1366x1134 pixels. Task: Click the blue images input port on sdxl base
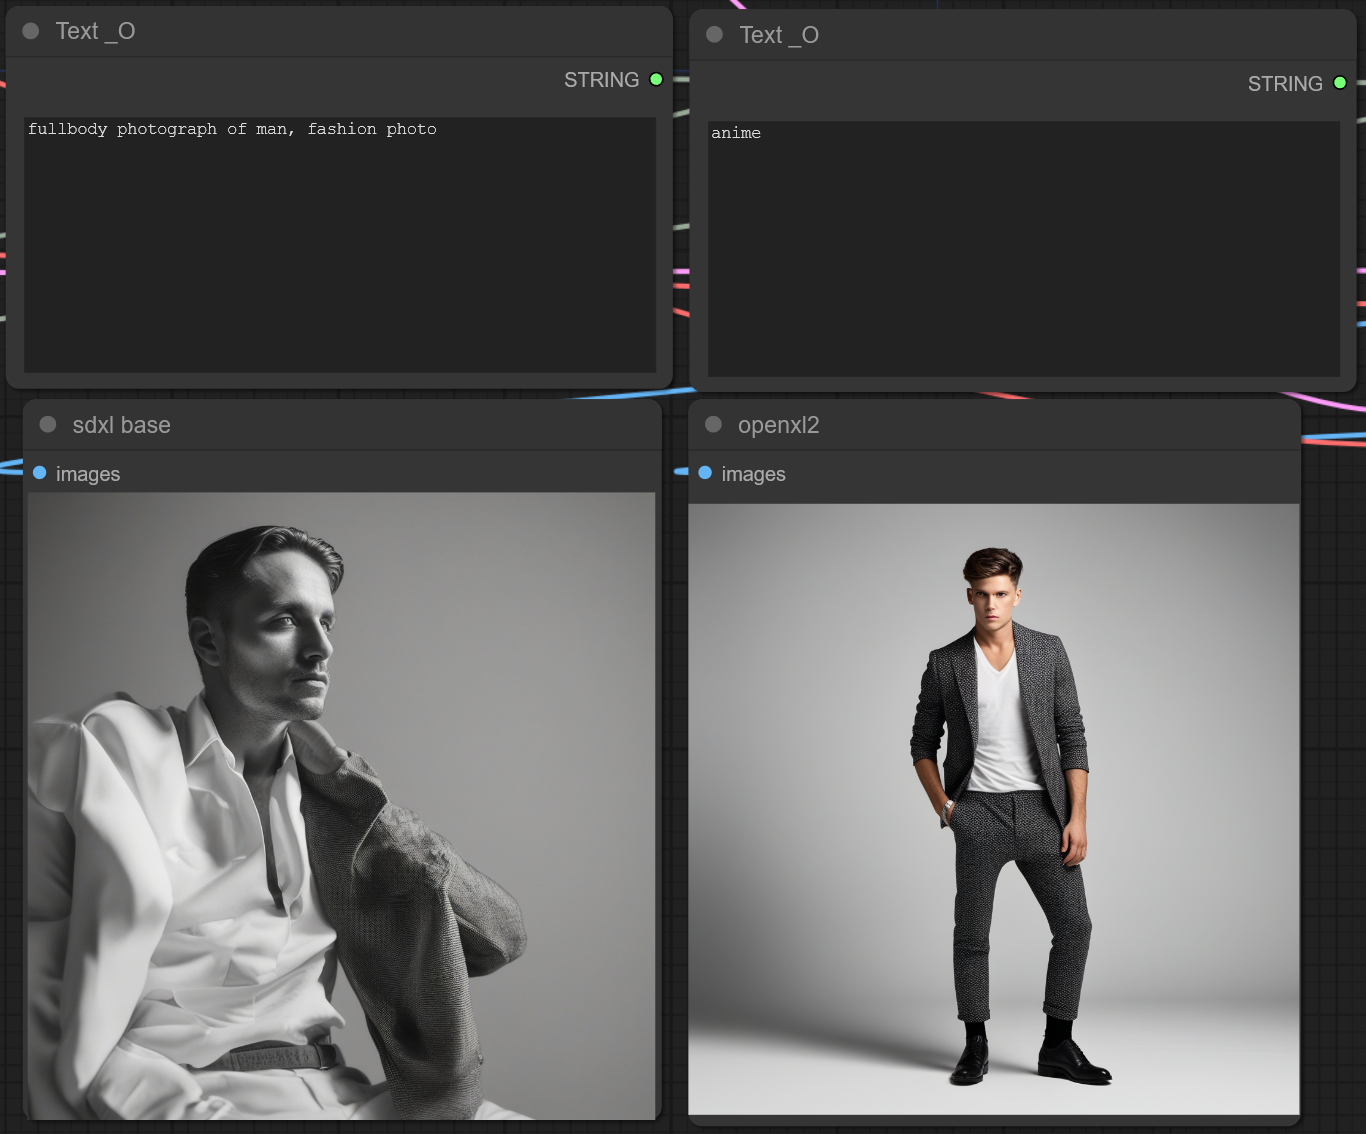click(x=40, y=473)
